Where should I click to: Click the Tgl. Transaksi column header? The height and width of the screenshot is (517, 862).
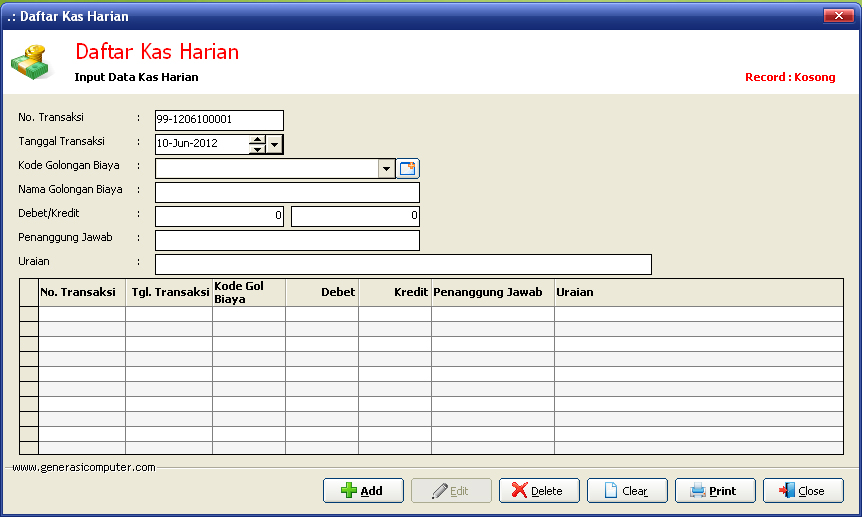tap(169, 292)
